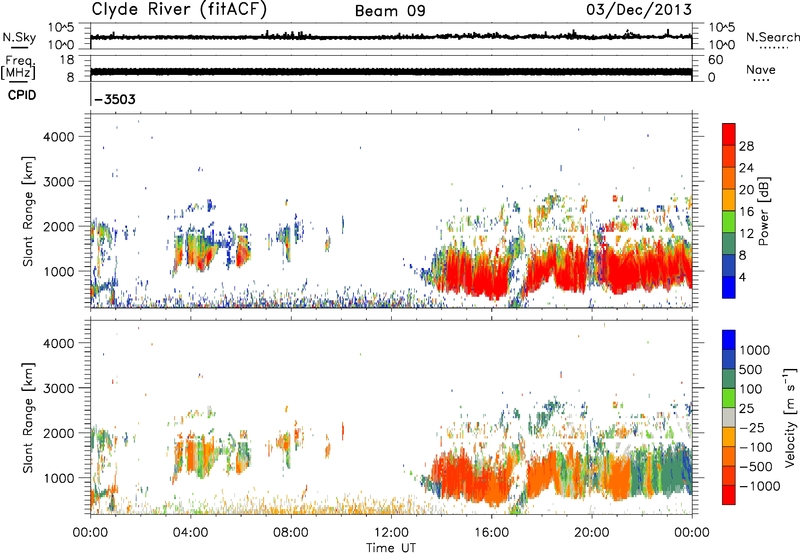Click the "12:00" time tick label
Screen dimensions: 800x554
coord(391,533)
